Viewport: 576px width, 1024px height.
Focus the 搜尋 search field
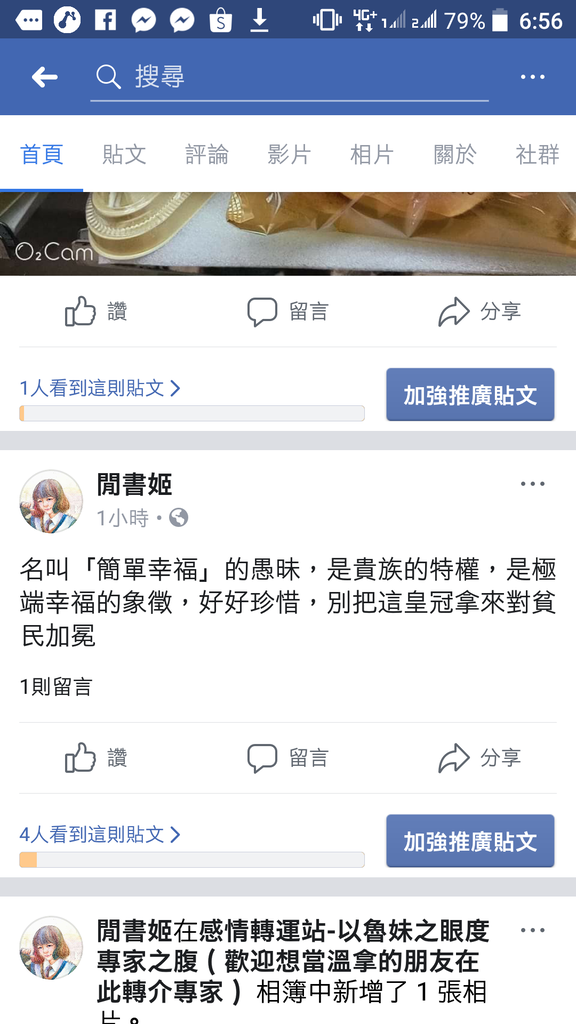coord(289,78)
